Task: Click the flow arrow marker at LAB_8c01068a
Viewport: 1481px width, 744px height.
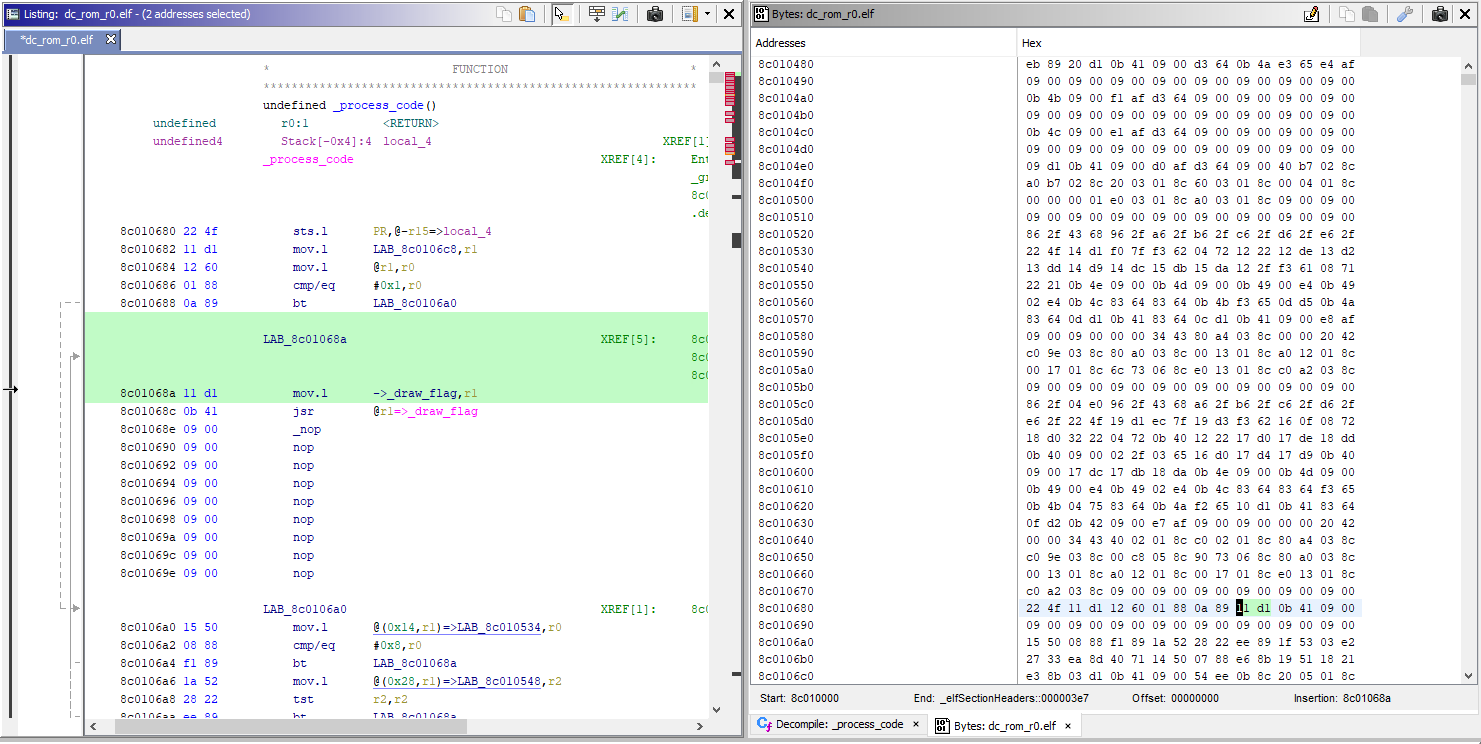Action: pyautogui.click(x=76, y=356)
